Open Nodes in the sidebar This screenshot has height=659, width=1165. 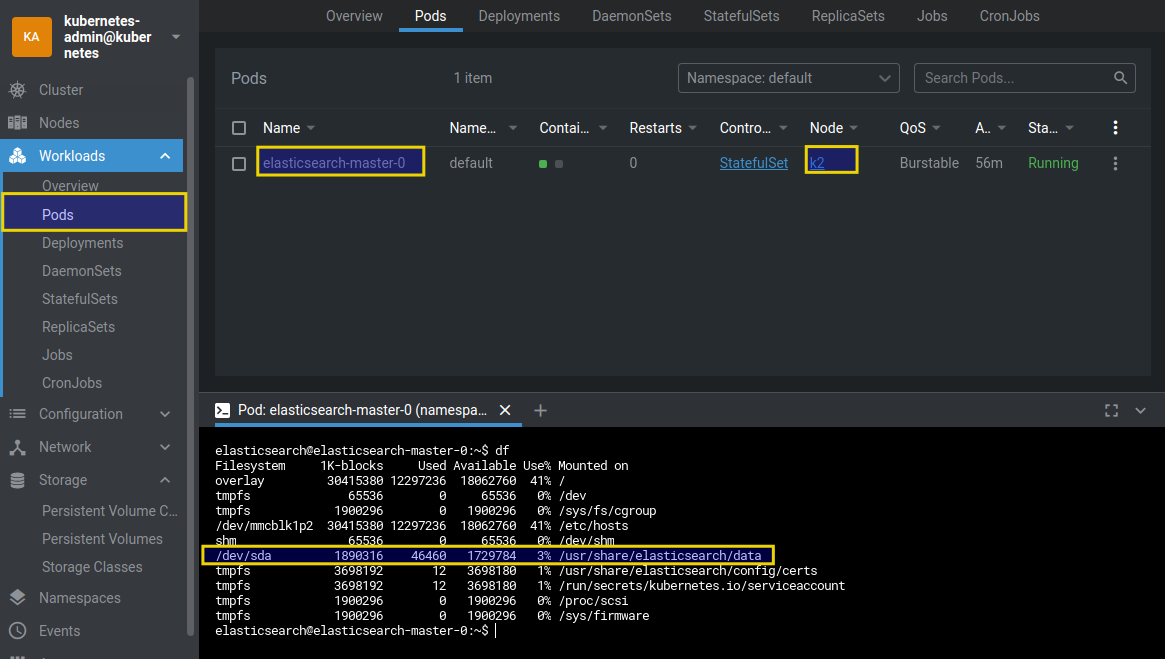[59, 123]
